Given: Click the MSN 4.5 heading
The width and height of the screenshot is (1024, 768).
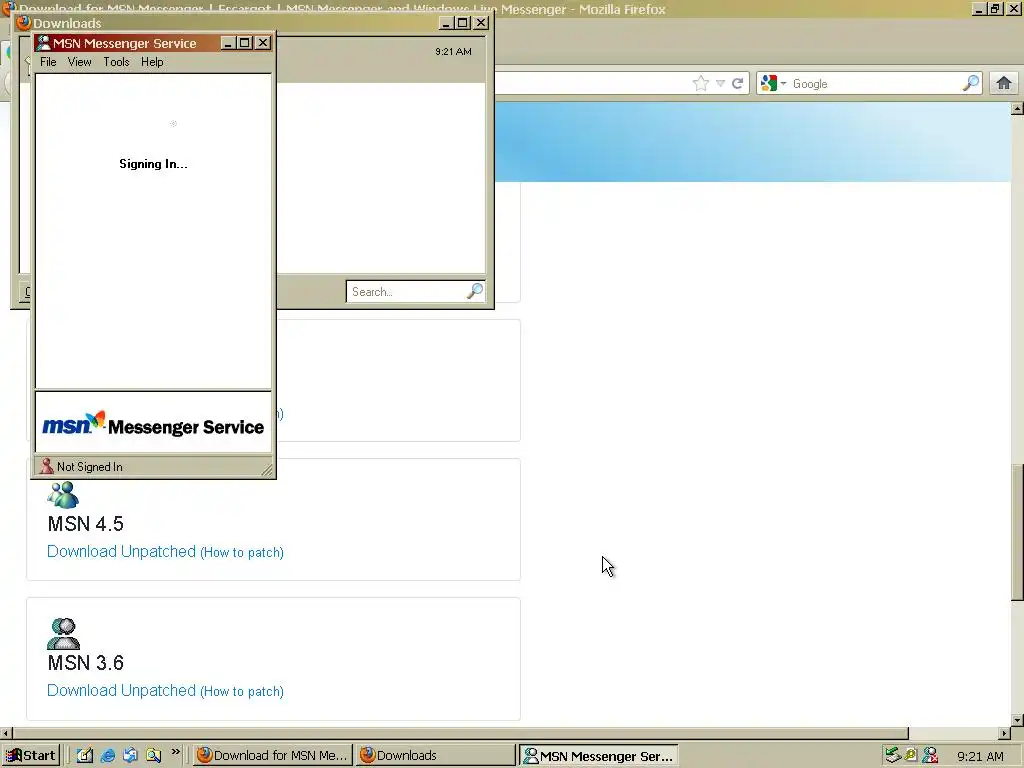Looking at the screenshot, I should coord(86,524).
